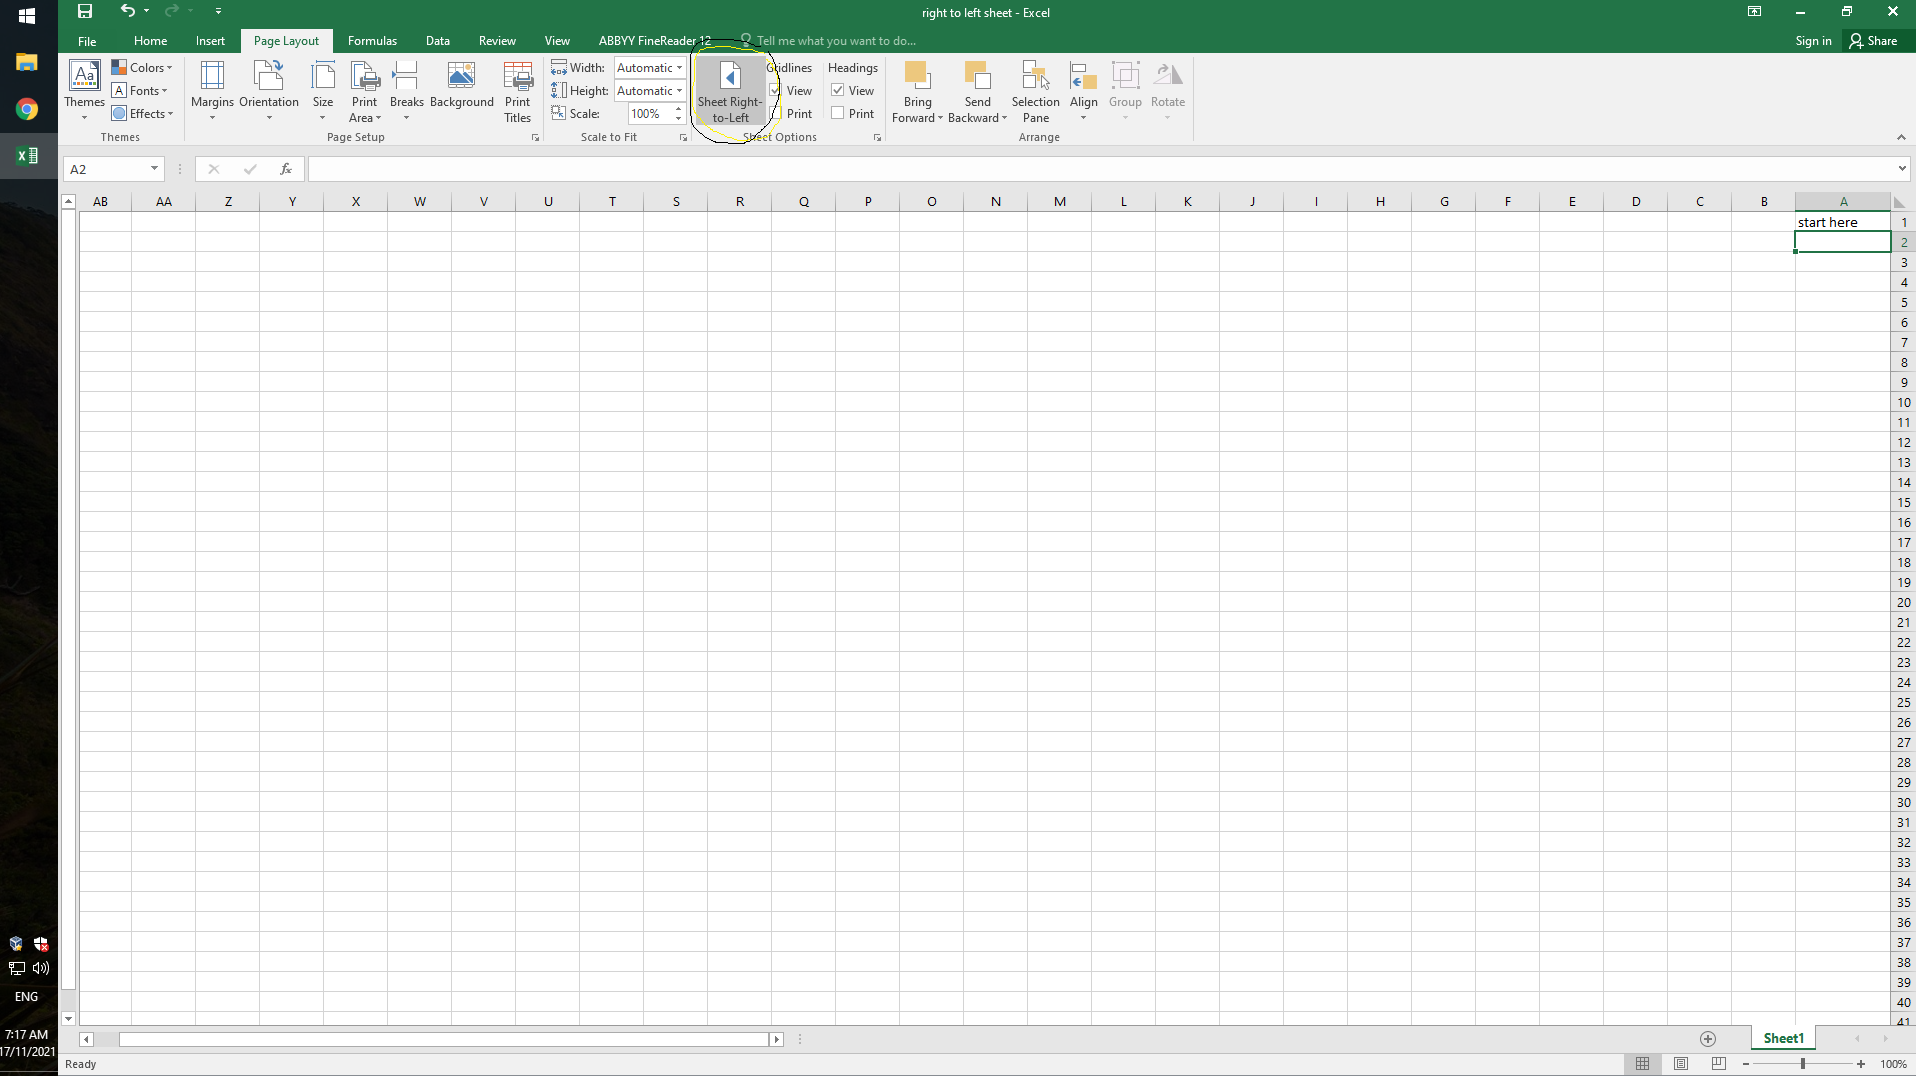The width and height of the screenshot is (1920, 1080).
Task: Click the Sign in link
Action: (x=1812, y=40)
